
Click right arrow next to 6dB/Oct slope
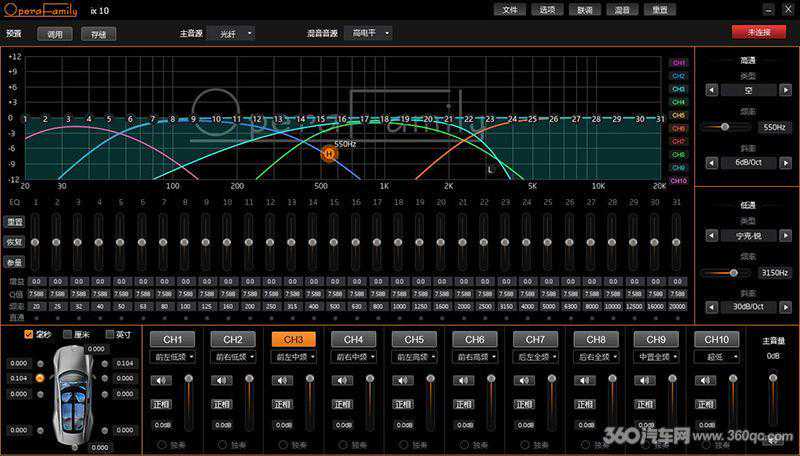(x=787, y=161)
